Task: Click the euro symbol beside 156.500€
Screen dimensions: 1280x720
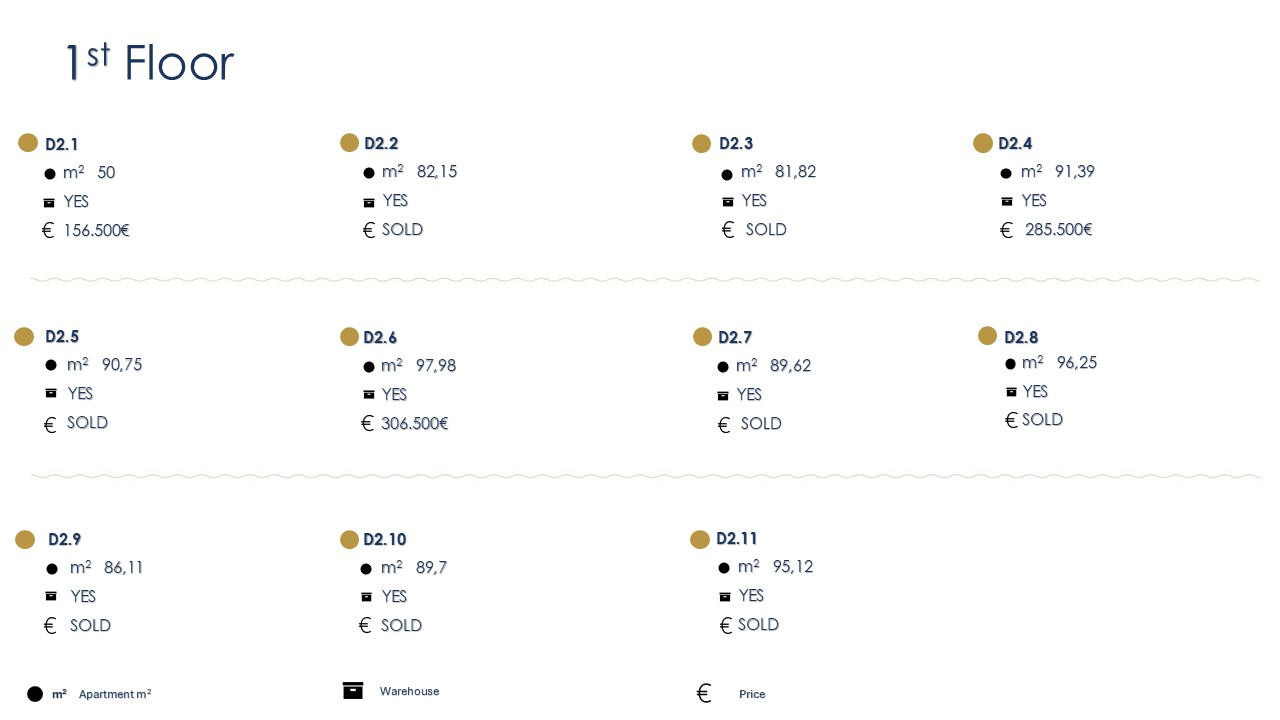Action: click(48, 231)
